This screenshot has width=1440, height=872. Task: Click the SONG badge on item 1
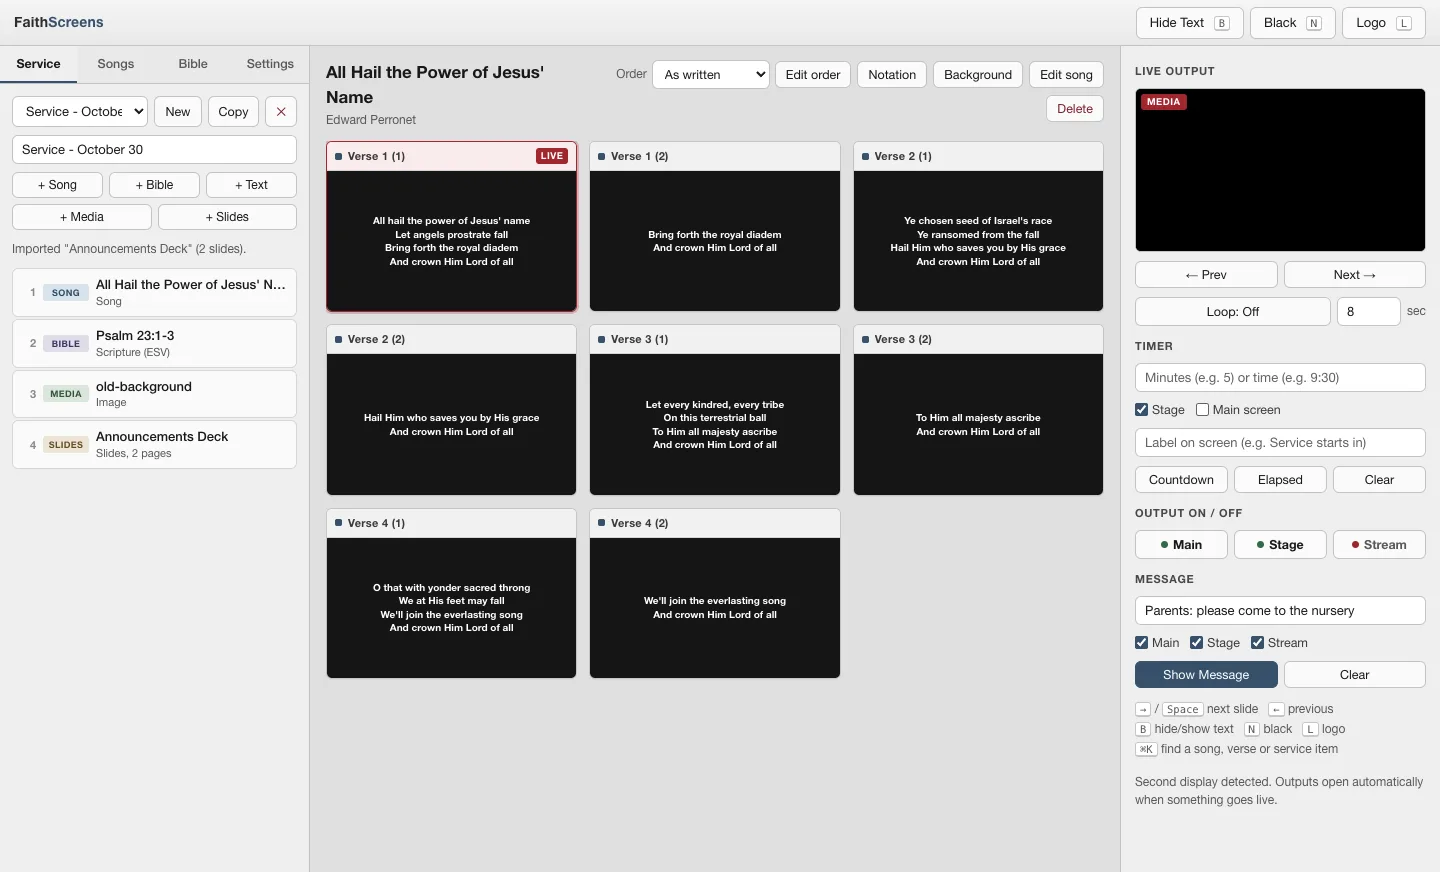(x=66, y=293)
